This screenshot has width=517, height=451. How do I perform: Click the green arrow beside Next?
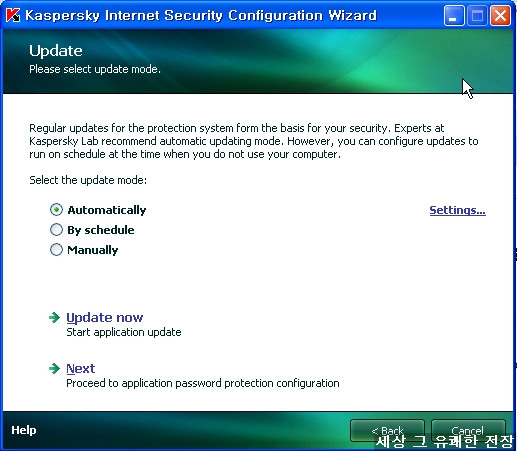coord(54,368)
